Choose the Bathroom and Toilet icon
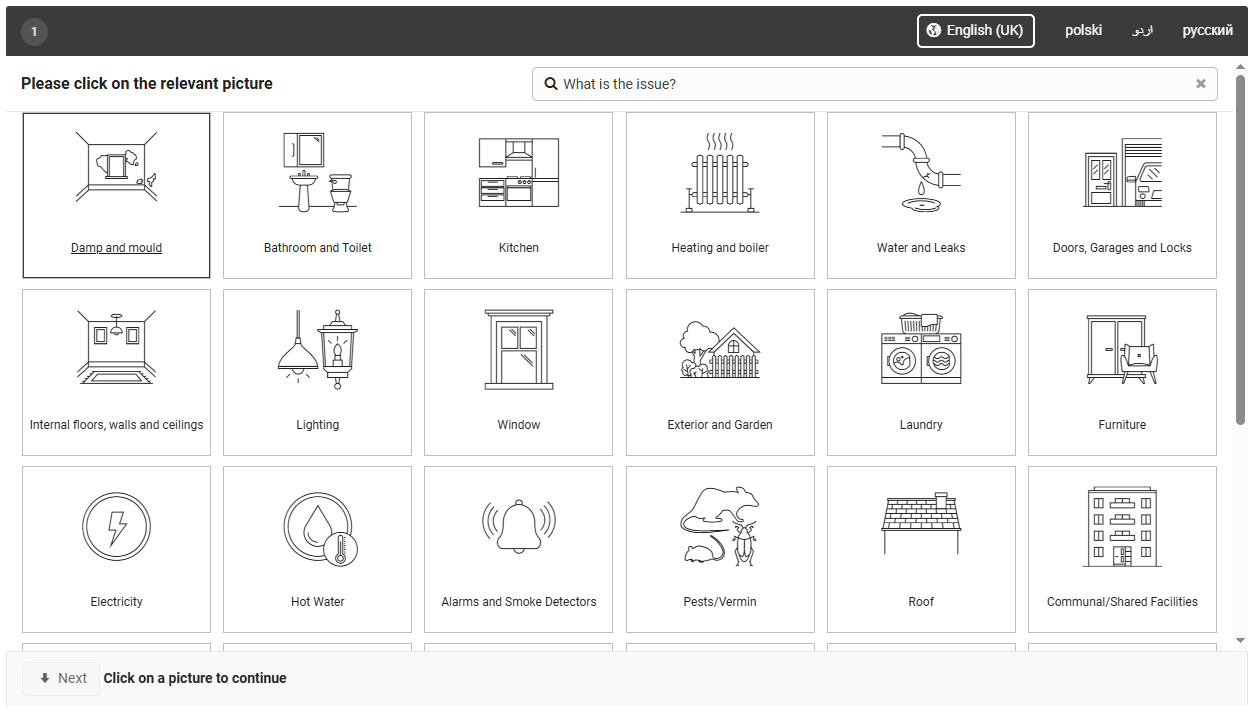 (x=317, y=171)
